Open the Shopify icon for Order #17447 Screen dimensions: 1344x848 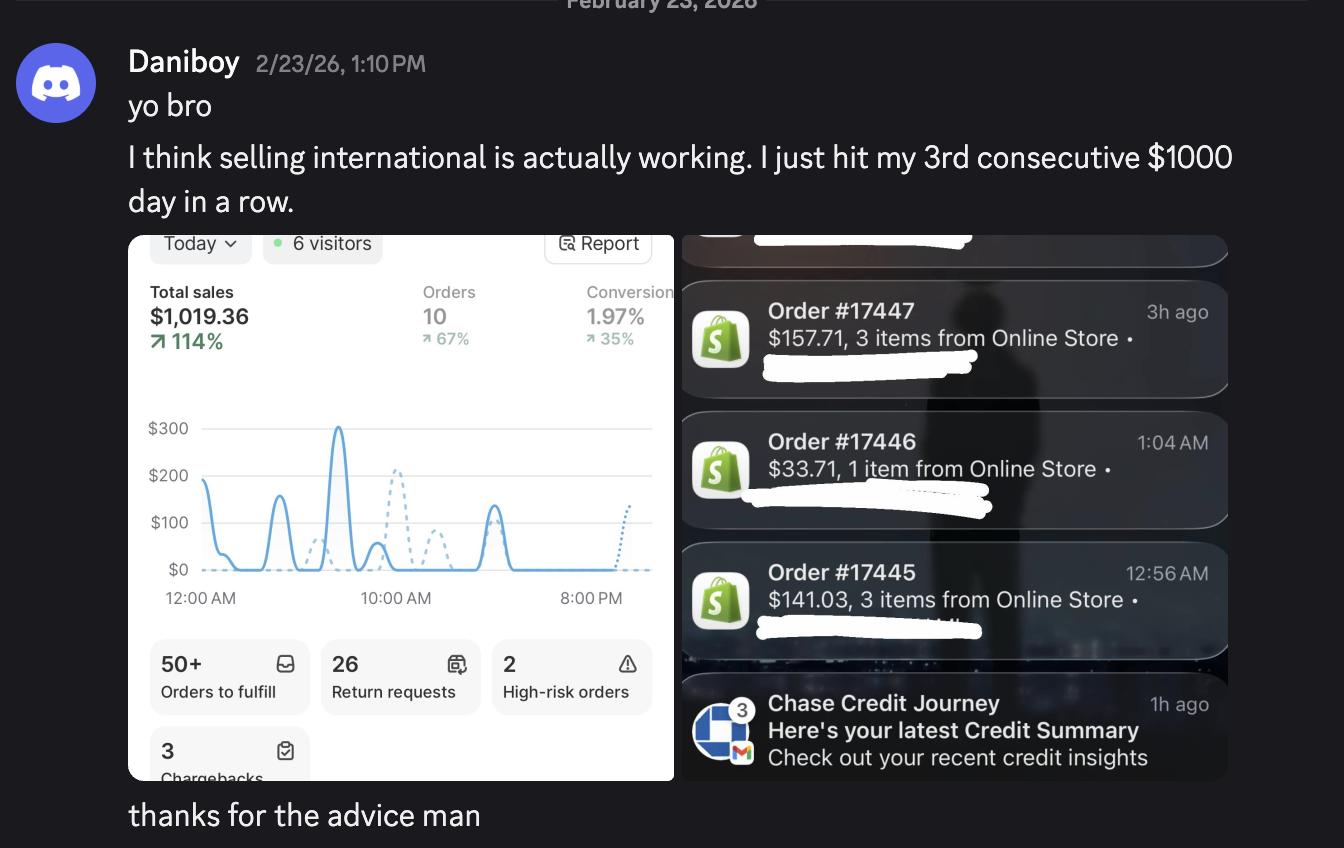coord(721,339)
